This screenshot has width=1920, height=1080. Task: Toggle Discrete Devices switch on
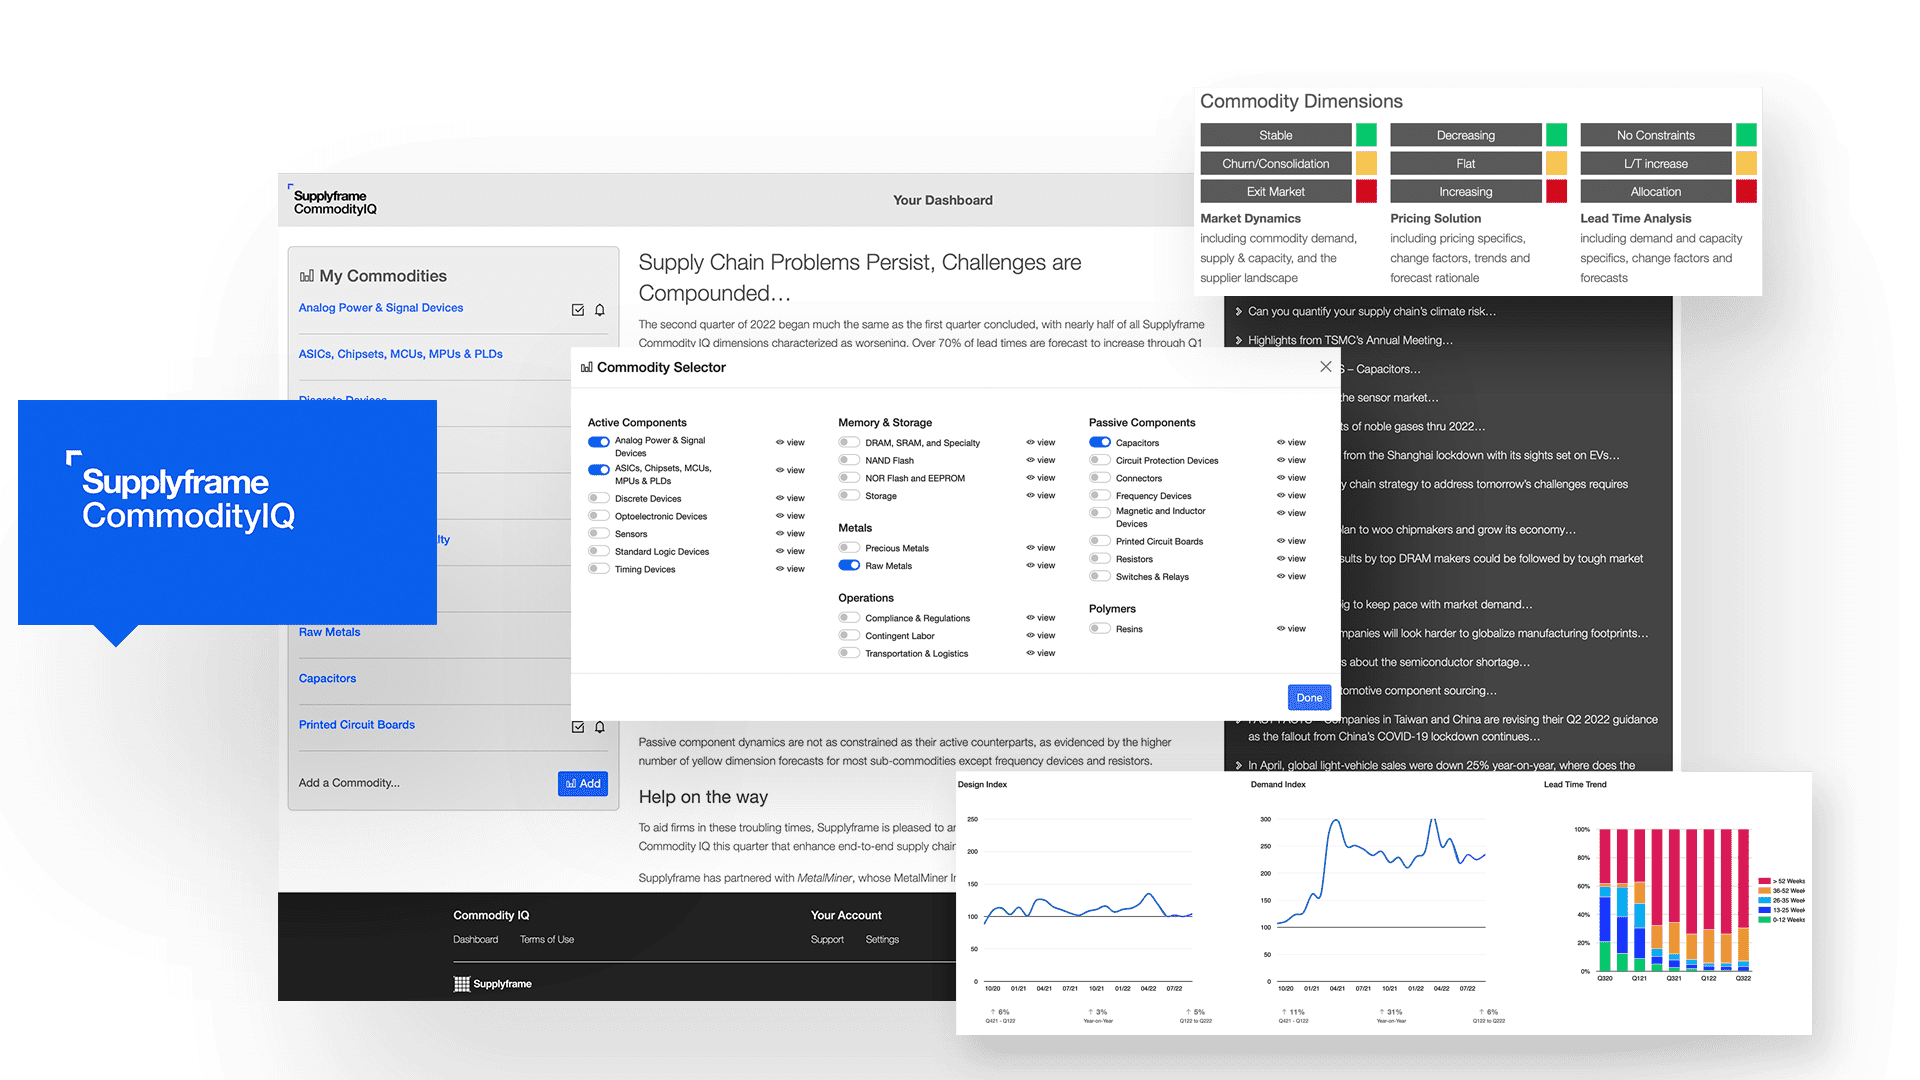point(598,498)
